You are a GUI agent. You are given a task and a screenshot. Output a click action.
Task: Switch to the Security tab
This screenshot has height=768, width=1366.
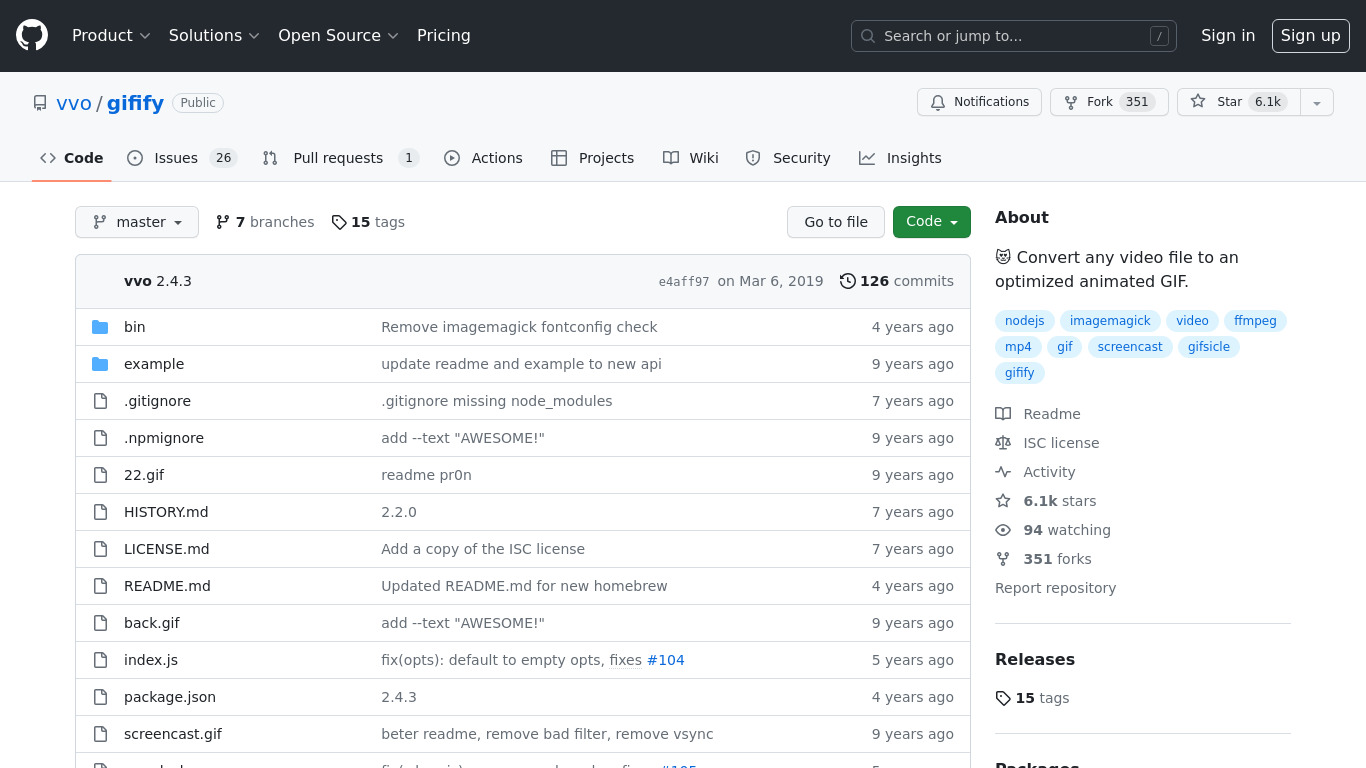click(x=788, y=158)
